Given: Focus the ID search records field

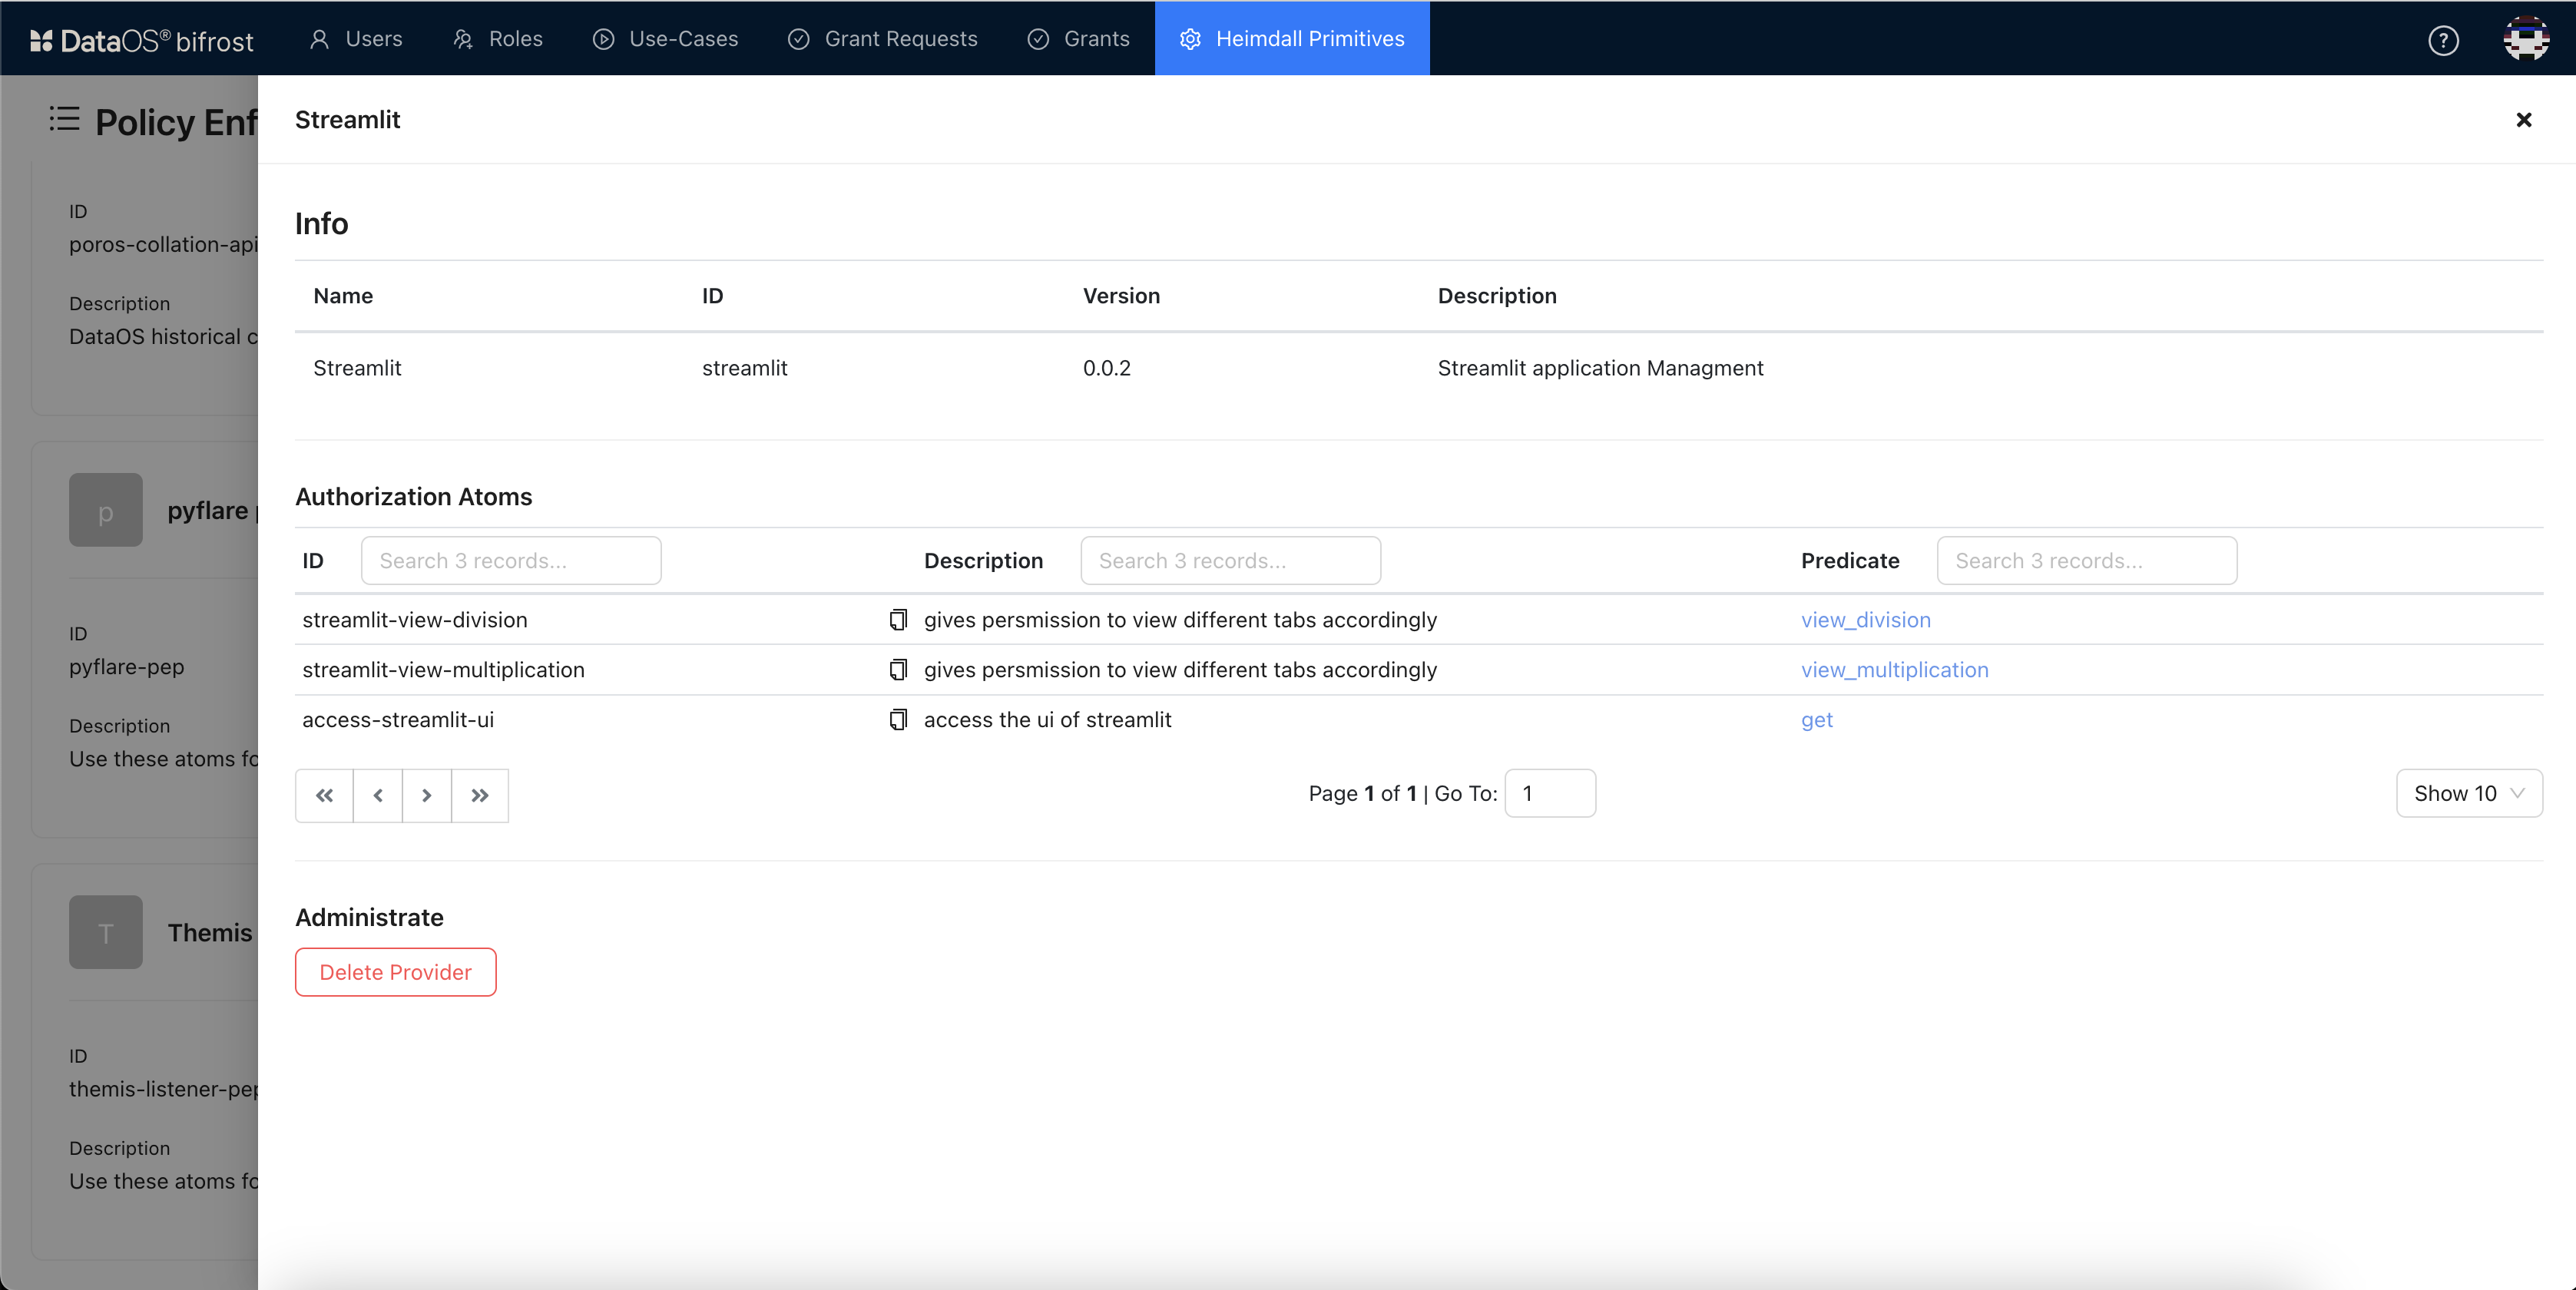Looking at the screenshot, I should tap(511, 561).
